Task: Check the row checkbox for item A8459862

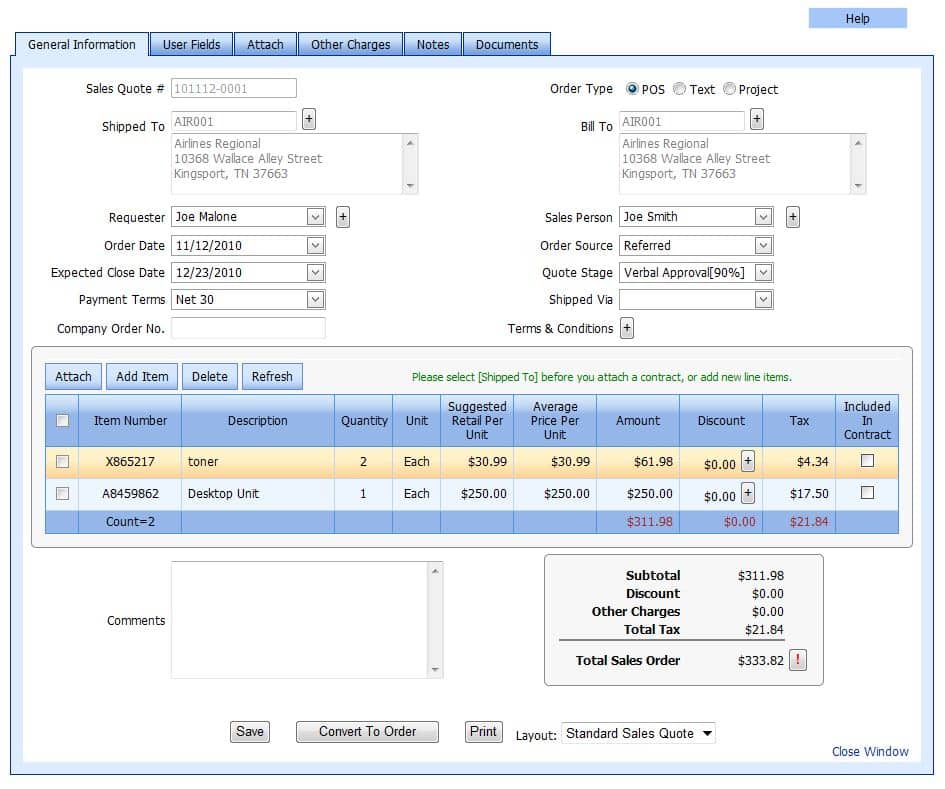Action: coord(62,494)
